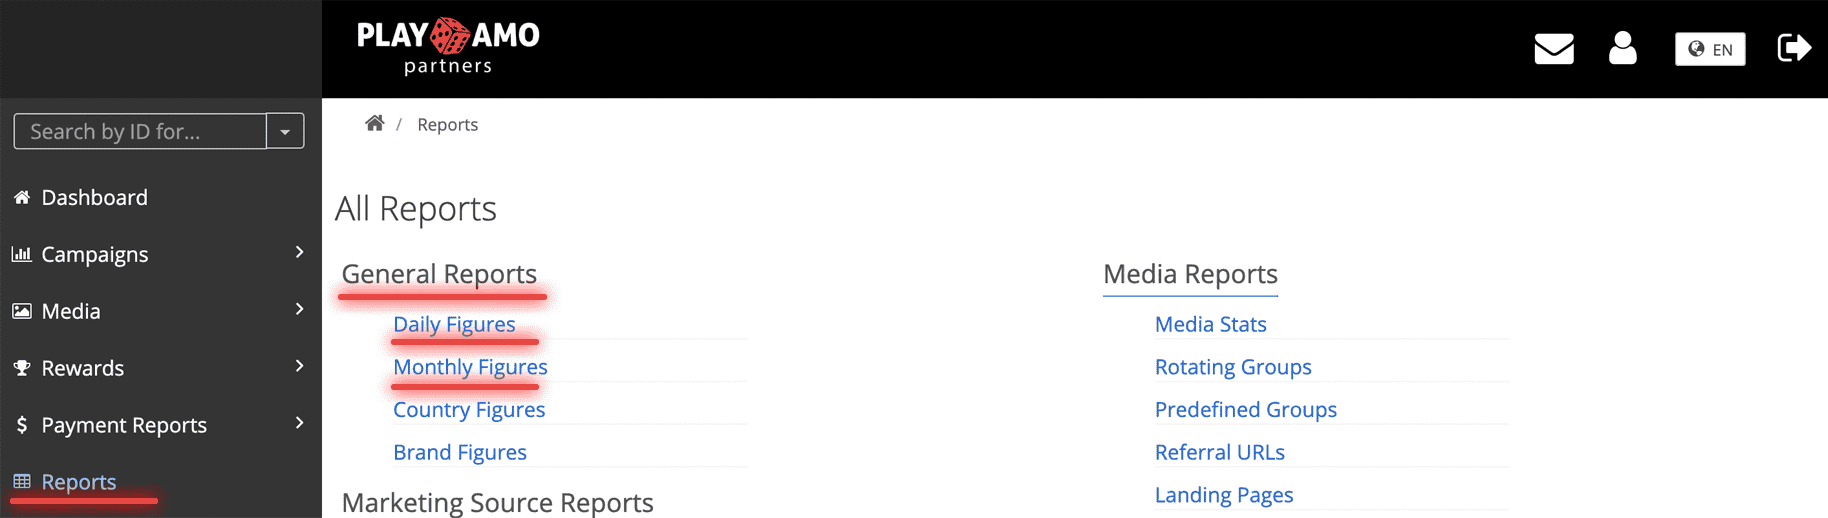Click the home breadcrumb icon

pyautogui.click(x=375, y=123)
